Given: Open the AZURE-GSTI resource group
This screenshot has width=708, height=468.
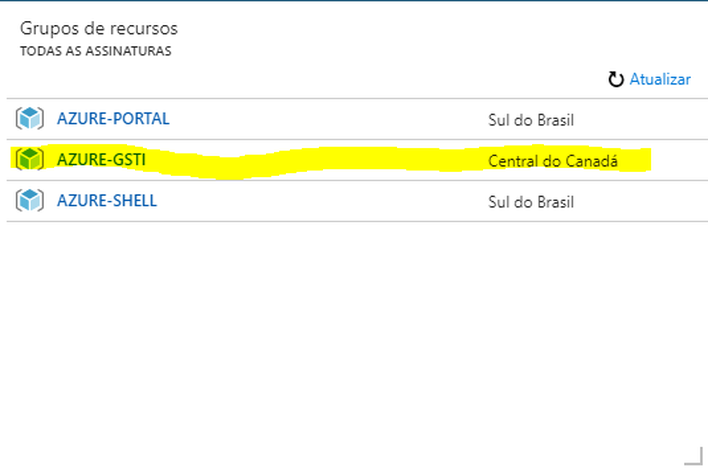Looking at the screenshot, I should click(x=101, y=159).
